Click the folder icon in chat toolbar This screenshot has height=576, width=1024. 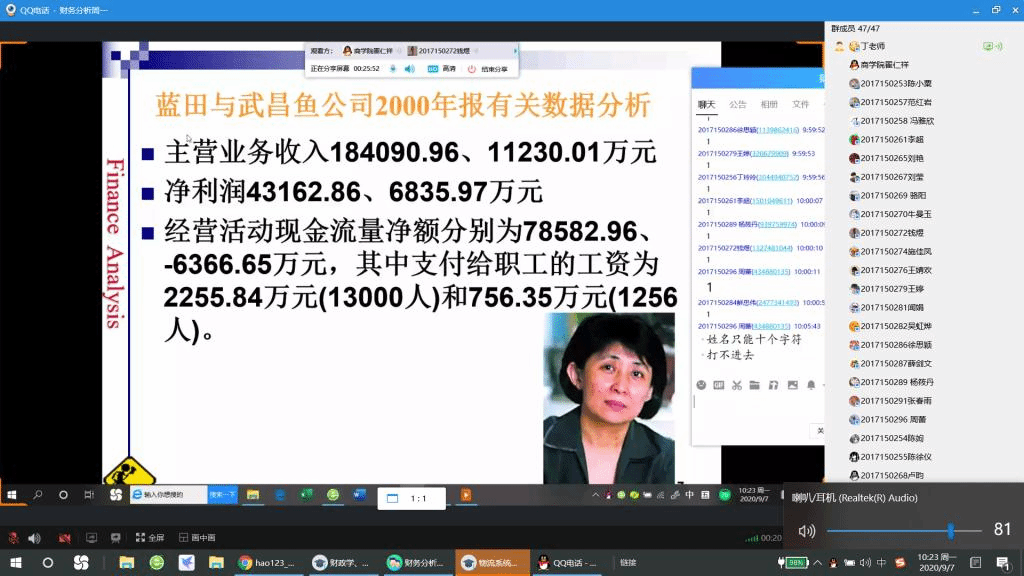(755, 385)
